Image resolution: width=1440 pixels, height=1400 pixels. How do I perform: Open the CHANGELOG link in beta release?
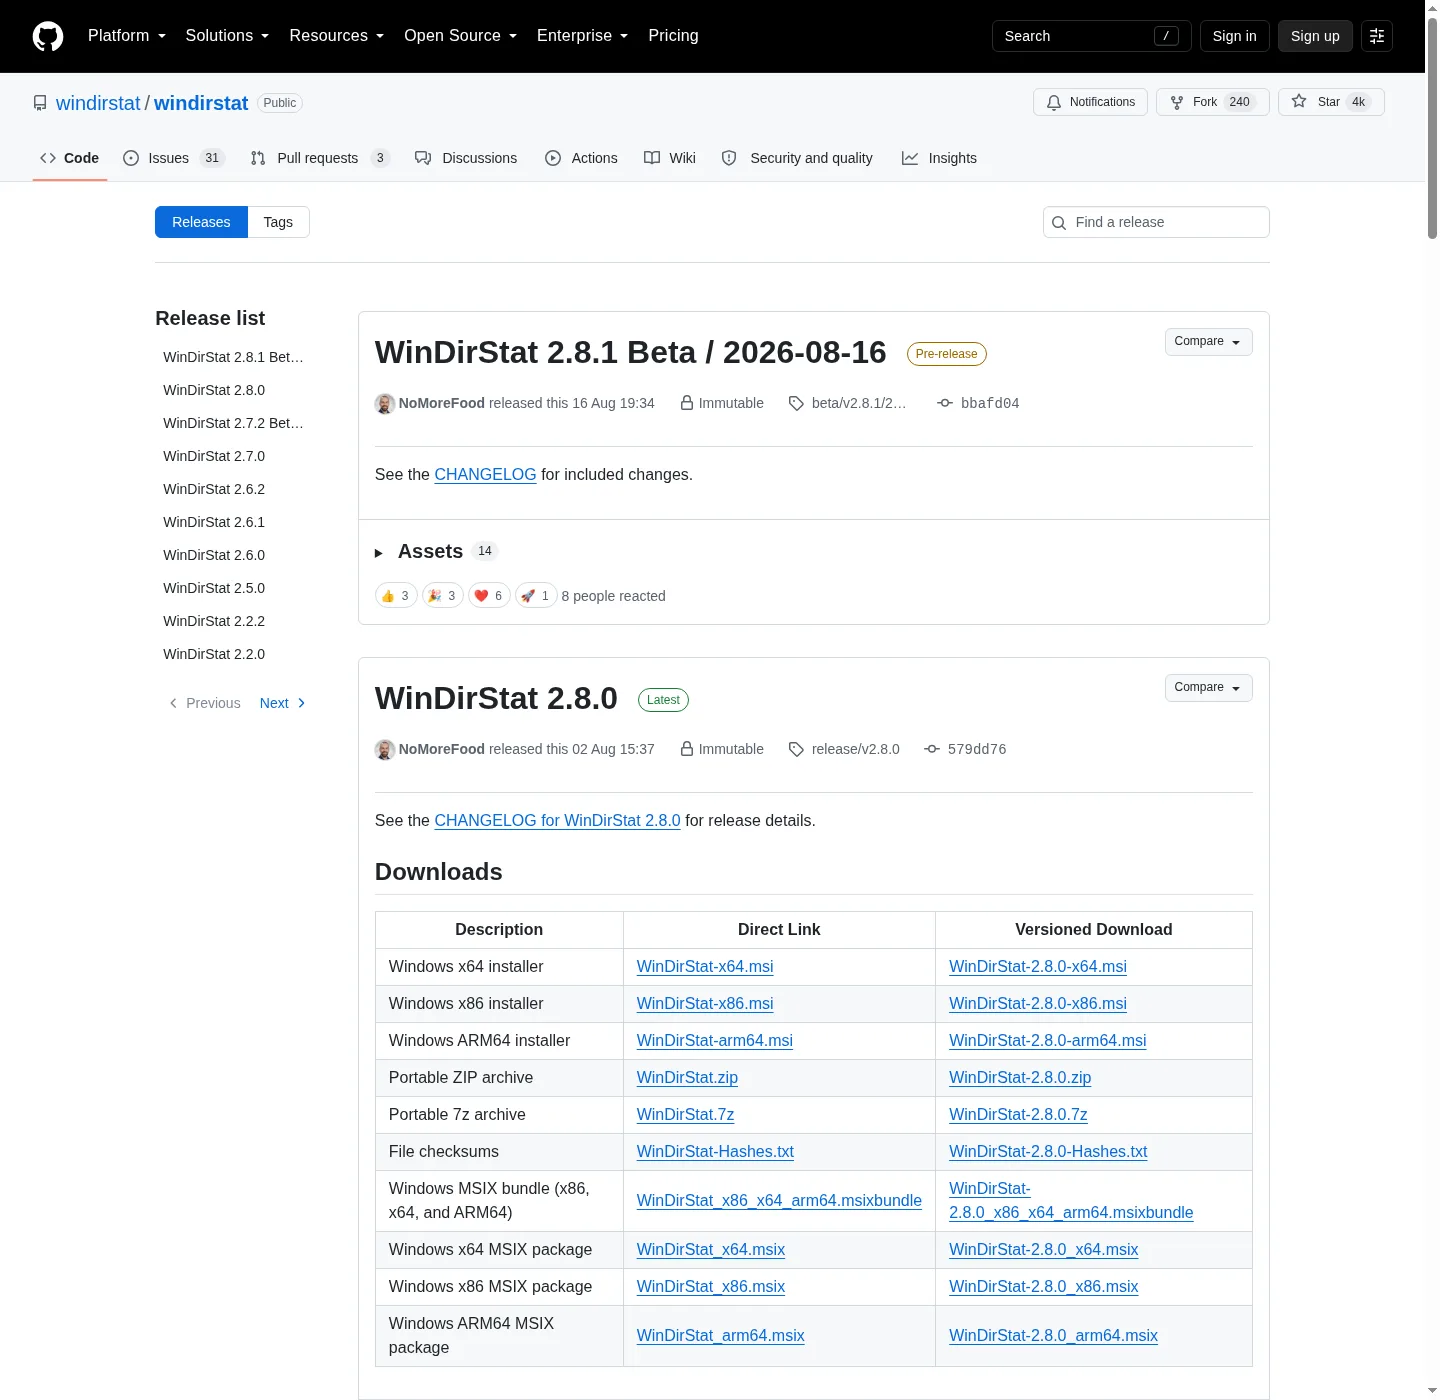(485, 475)
